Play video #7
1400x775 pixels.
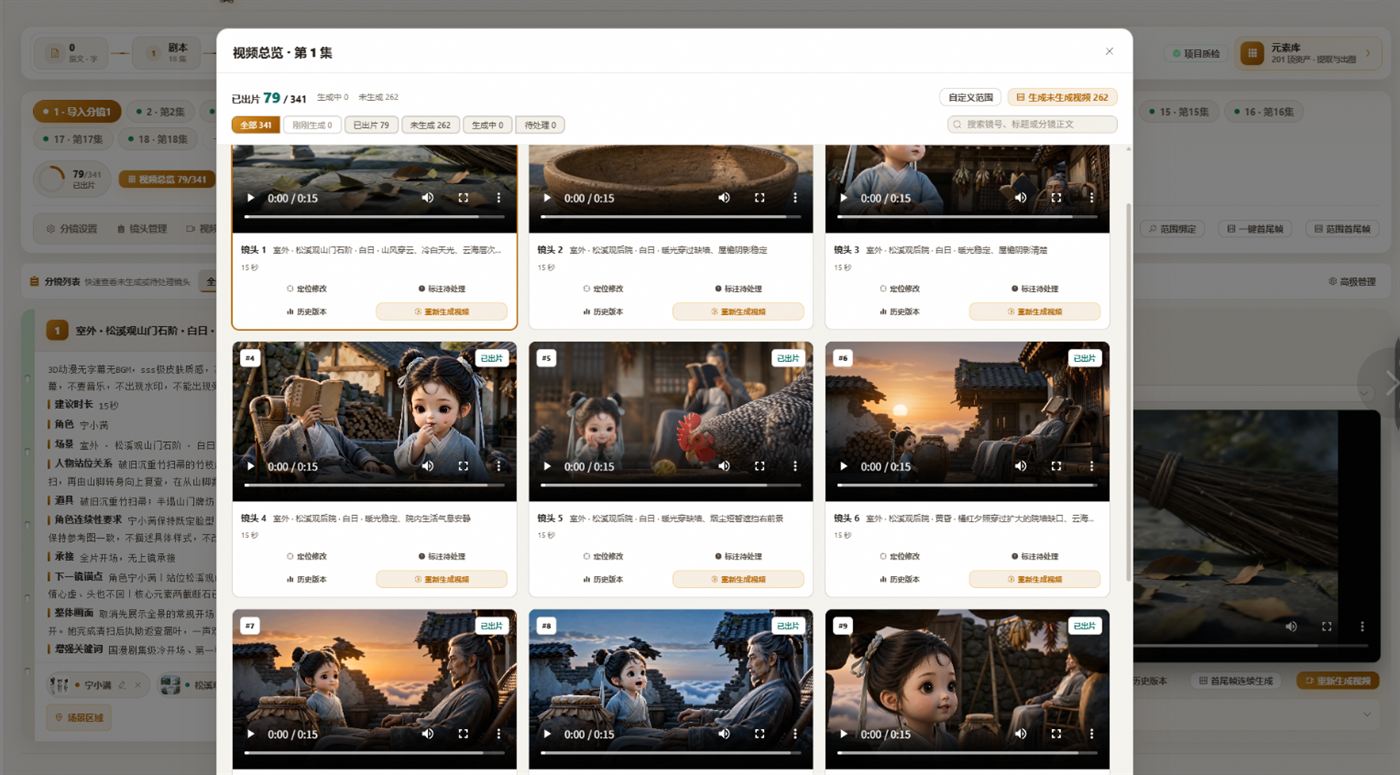[250, 734]
